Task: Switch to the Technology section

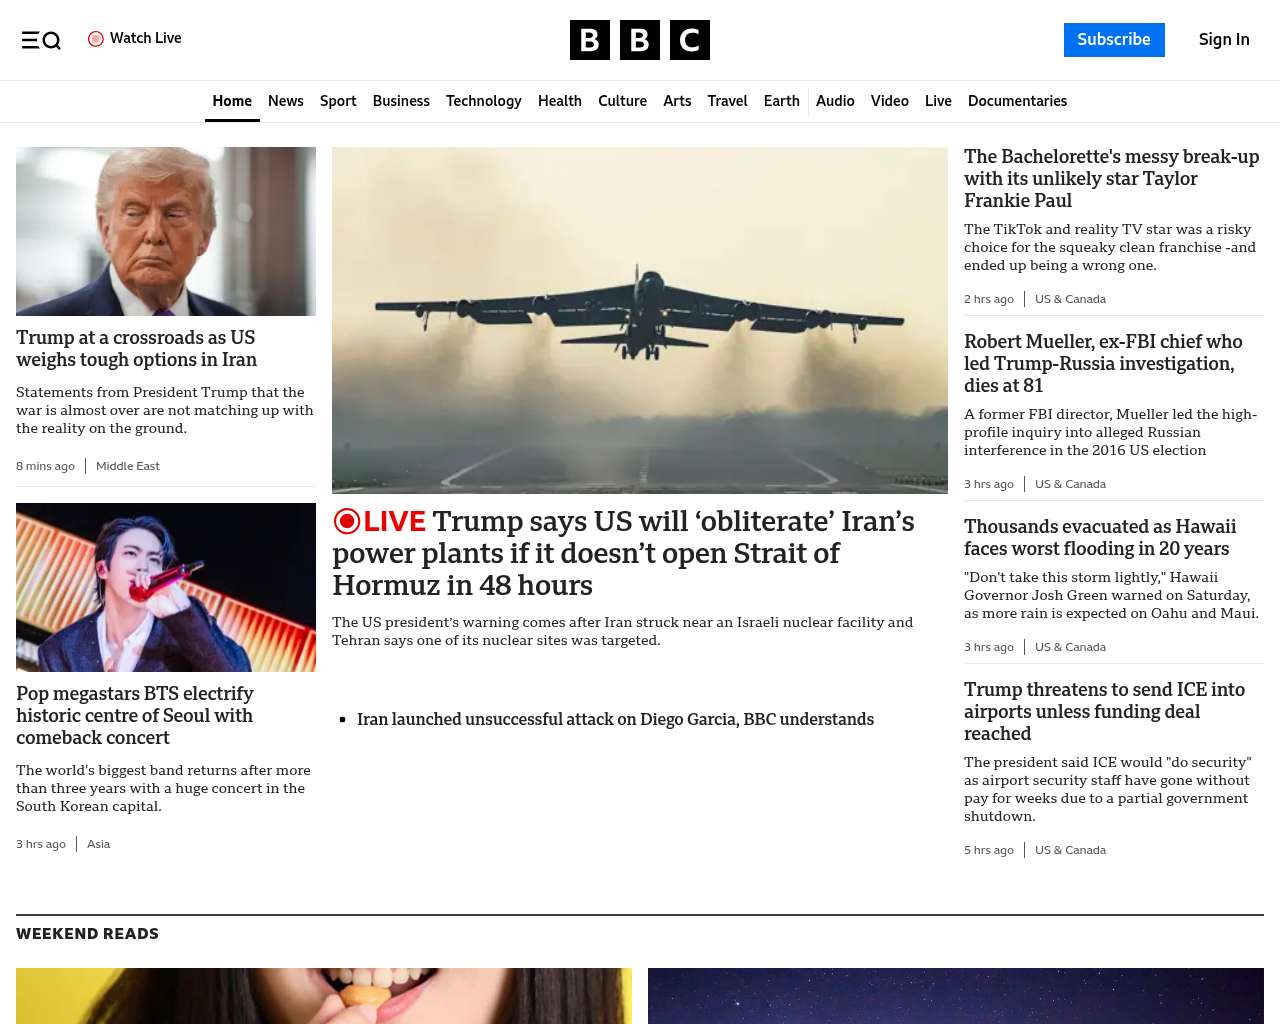Action: (x=484, y=101)
